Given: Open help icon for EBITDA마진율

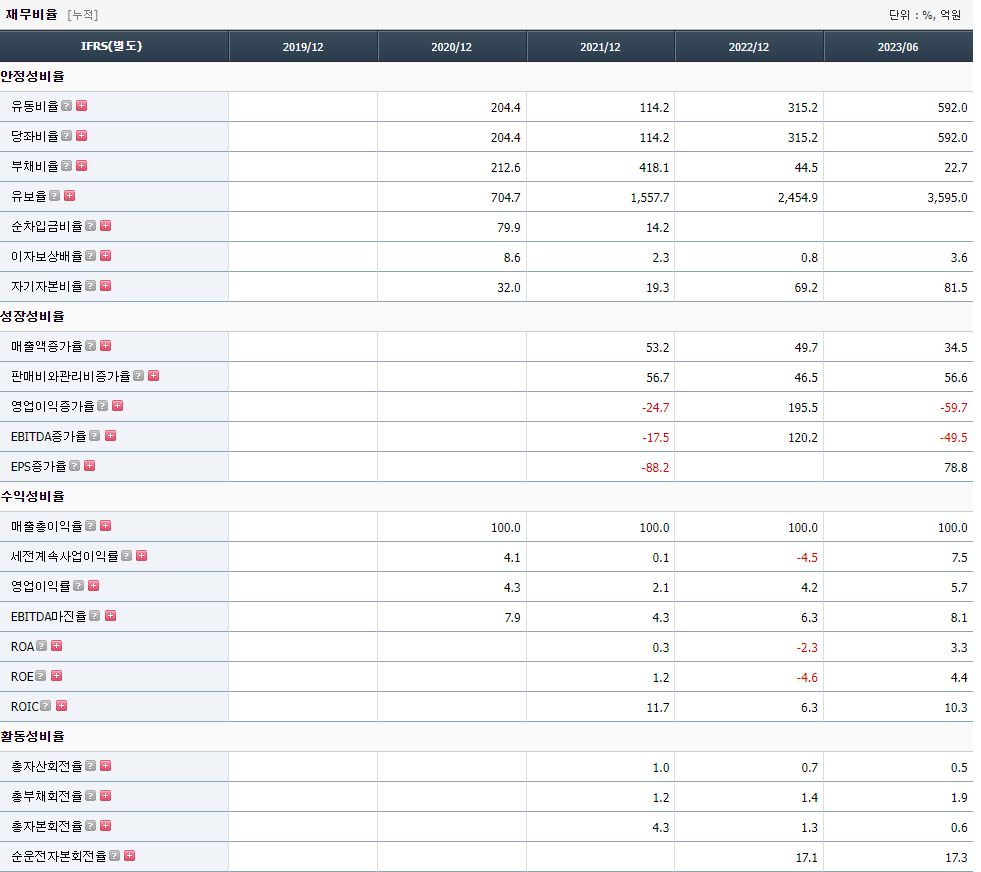Looking at the screenshot, I should [94, 616].
